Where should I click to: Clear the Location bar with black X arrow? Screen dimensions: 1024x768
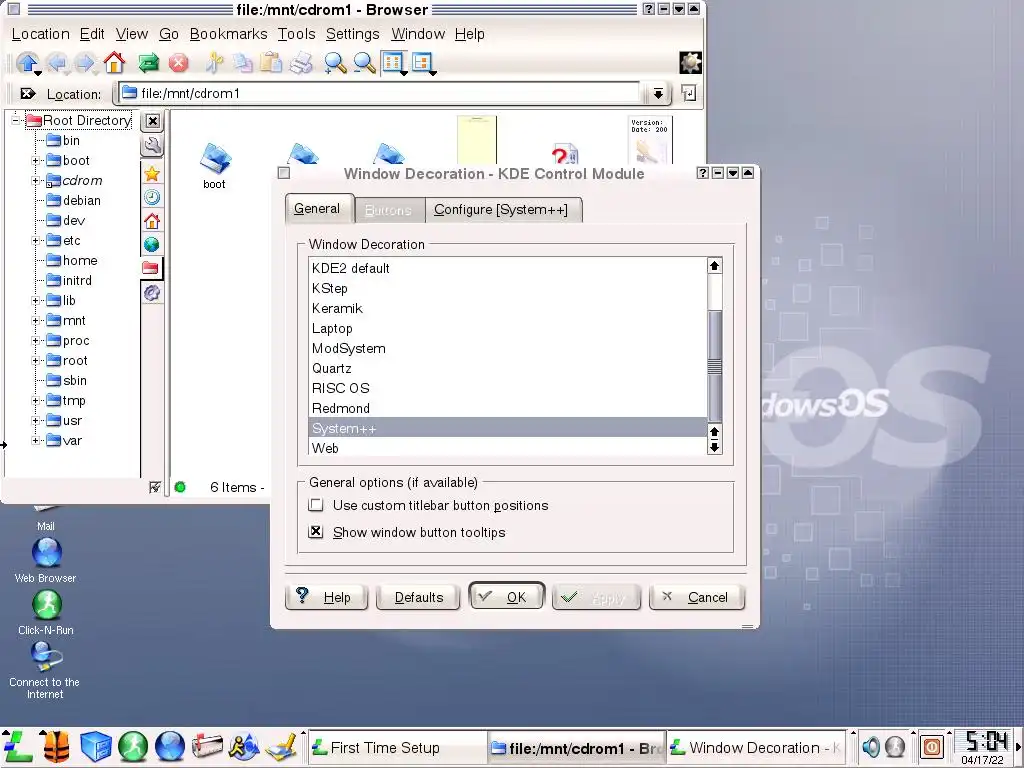point(27,93)
